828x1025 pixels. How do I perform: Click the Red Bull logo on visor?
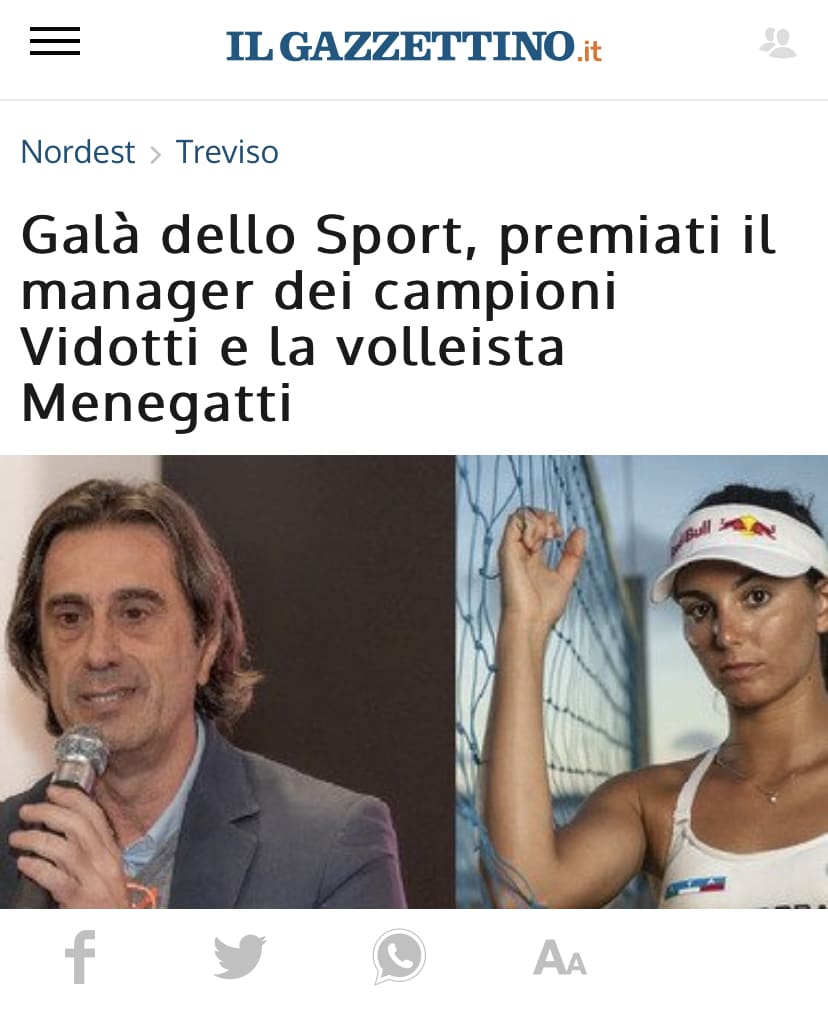click(722, 533)
